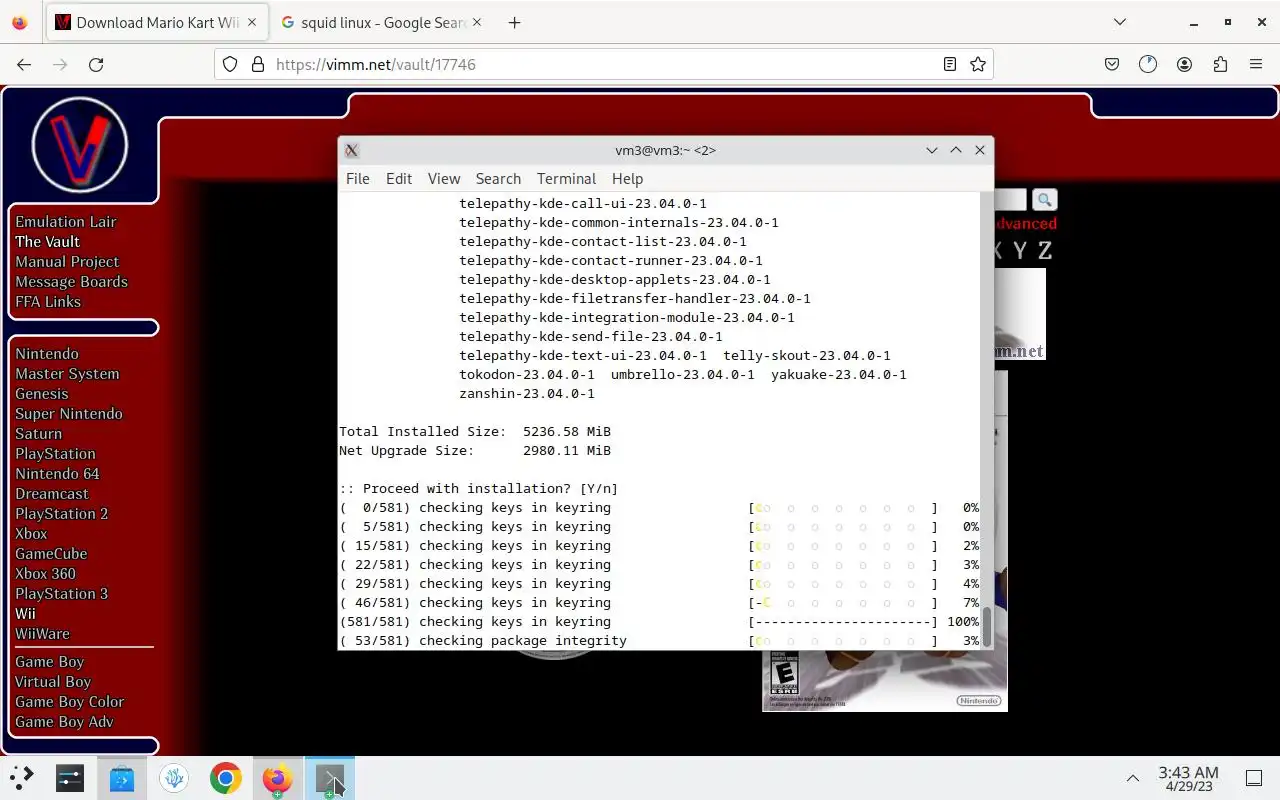Screen dimensions: 1280x800
Task: Select Nintendo system in sidebar
Action: click(x=47, y=354)
